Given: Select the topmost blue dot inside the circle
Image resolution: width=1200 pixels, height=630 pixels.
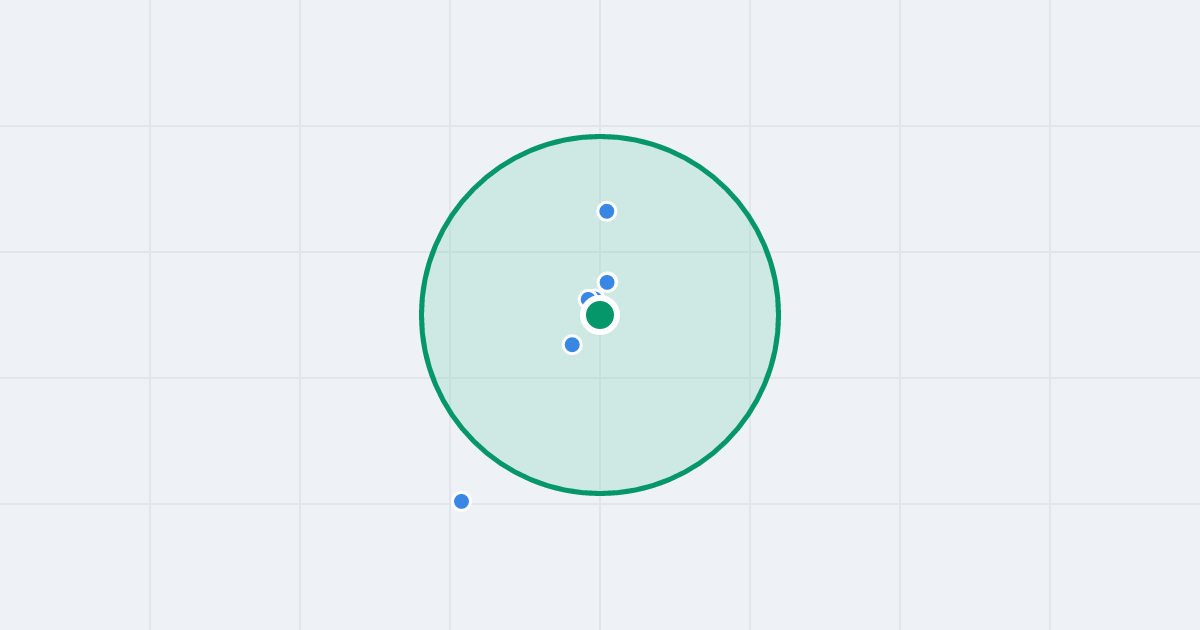Looking at the screenshot, I should 607,211.
